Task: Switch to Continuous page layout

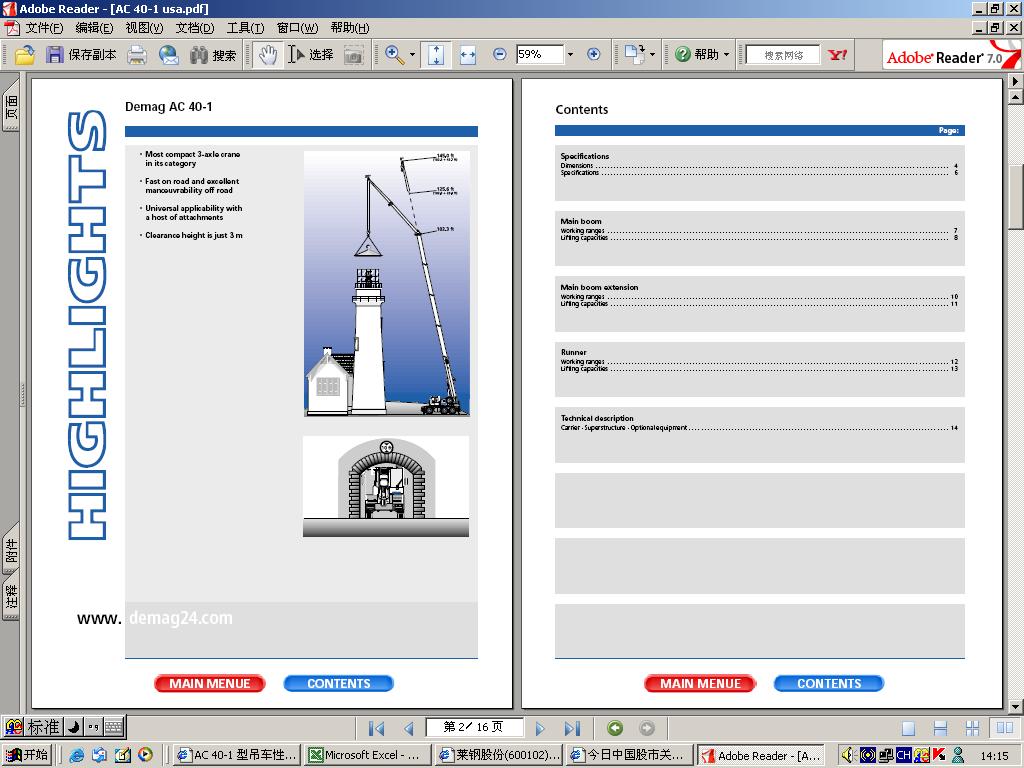Action: click(x=940, y=728)
